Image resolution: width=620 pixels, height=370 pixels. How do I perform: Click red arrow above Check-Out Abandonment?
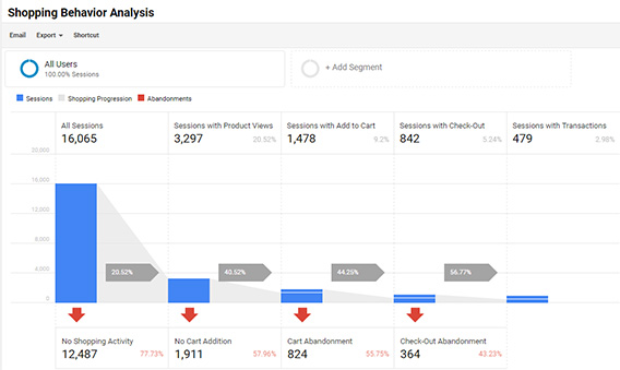point(415,315)
